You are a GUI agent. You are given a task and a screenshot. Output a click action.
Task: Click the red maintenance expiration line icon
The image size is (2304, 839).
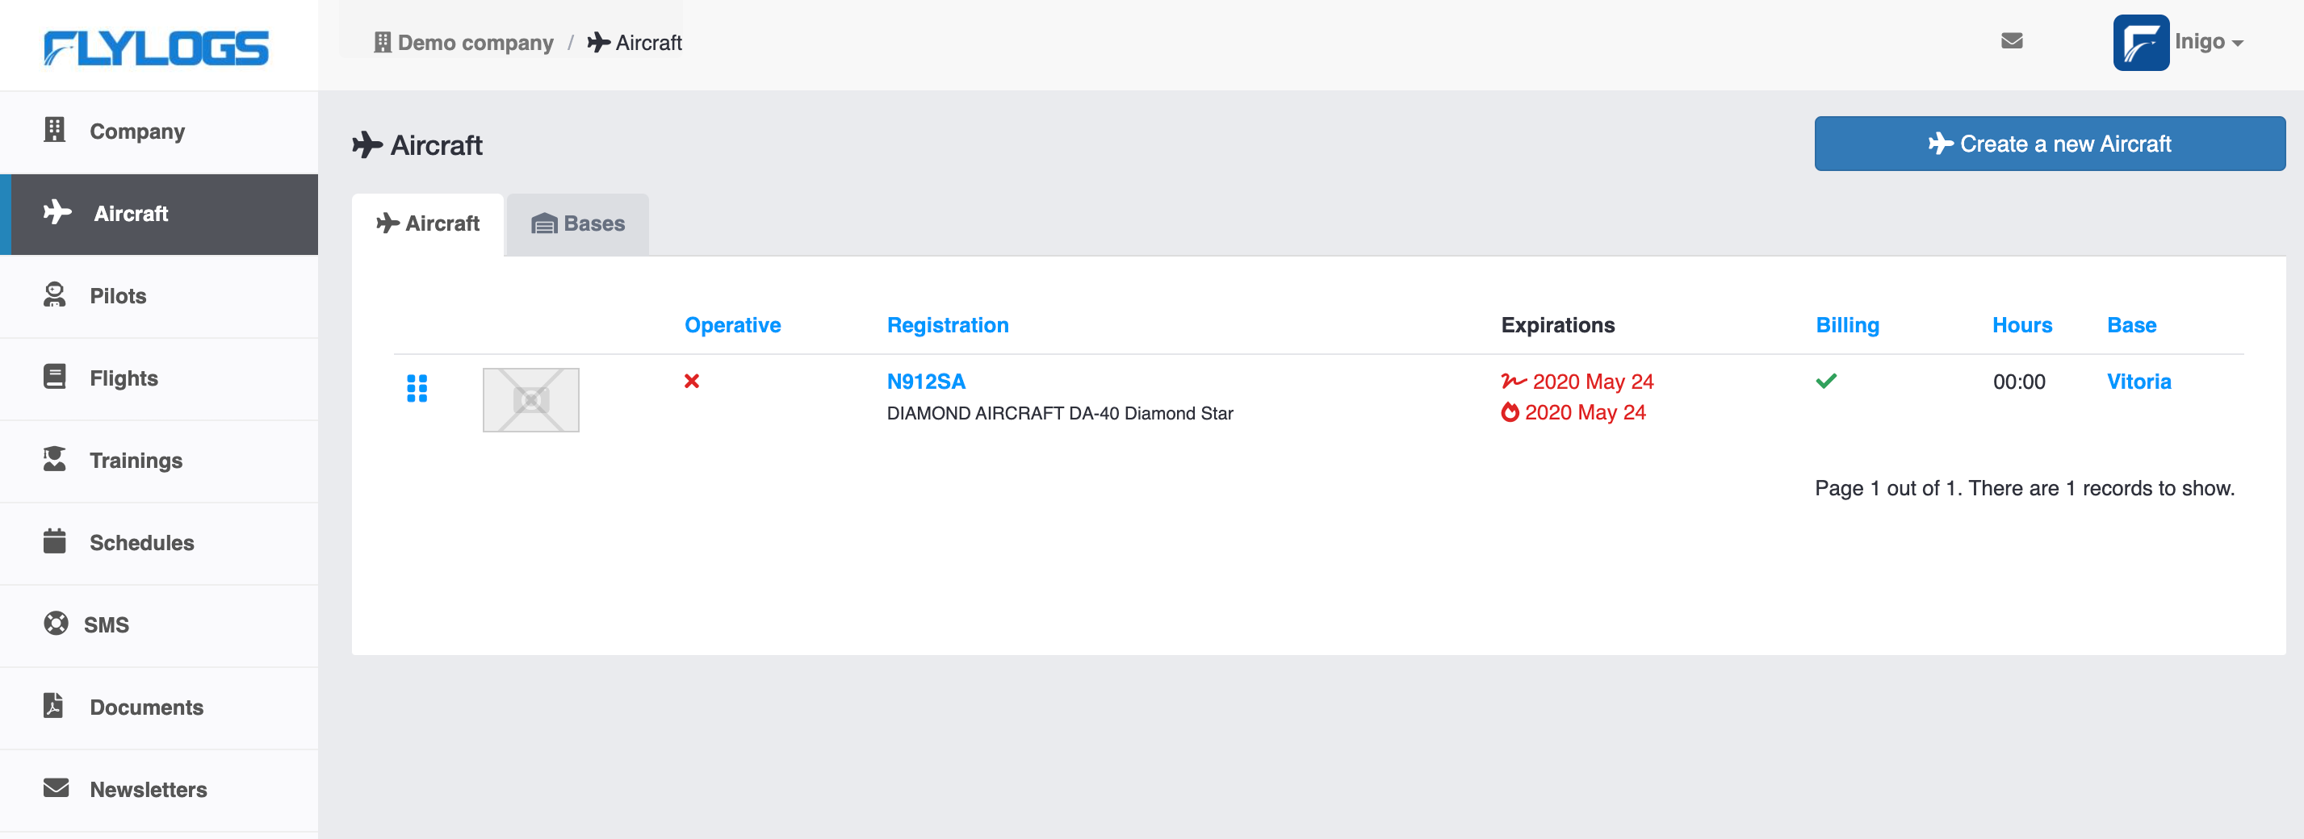pyautogui.click(x=1513, y=381)
